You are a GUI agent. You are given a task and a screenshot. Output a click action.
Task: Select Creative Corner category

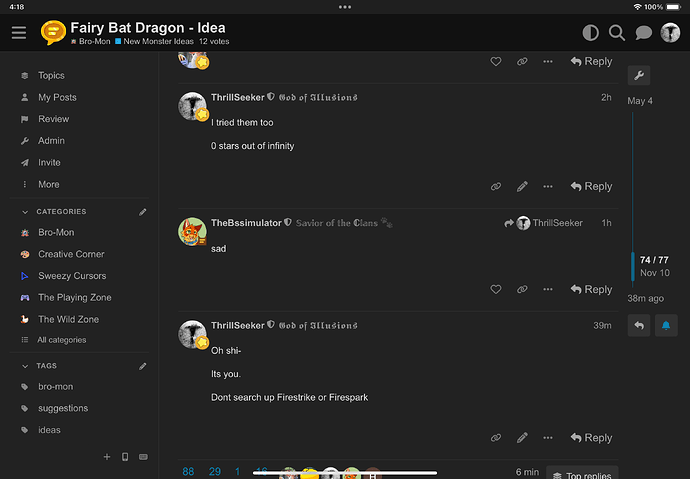tap(71, 254)
